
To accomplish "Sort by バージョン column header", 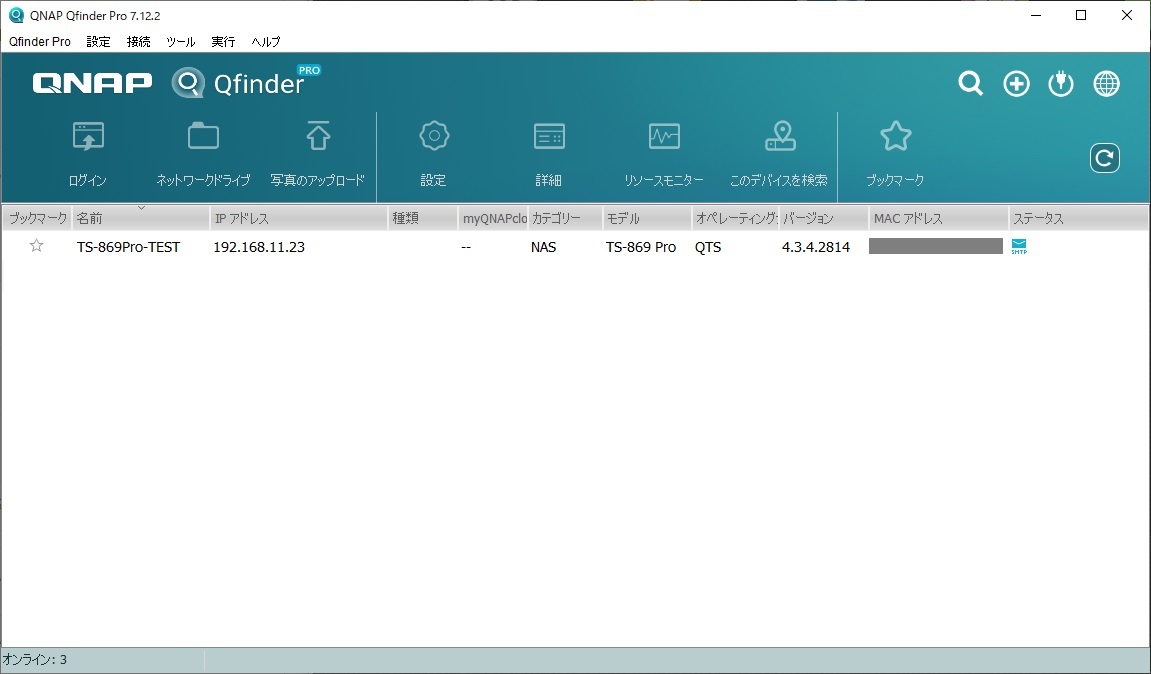I will click(824, 218).
